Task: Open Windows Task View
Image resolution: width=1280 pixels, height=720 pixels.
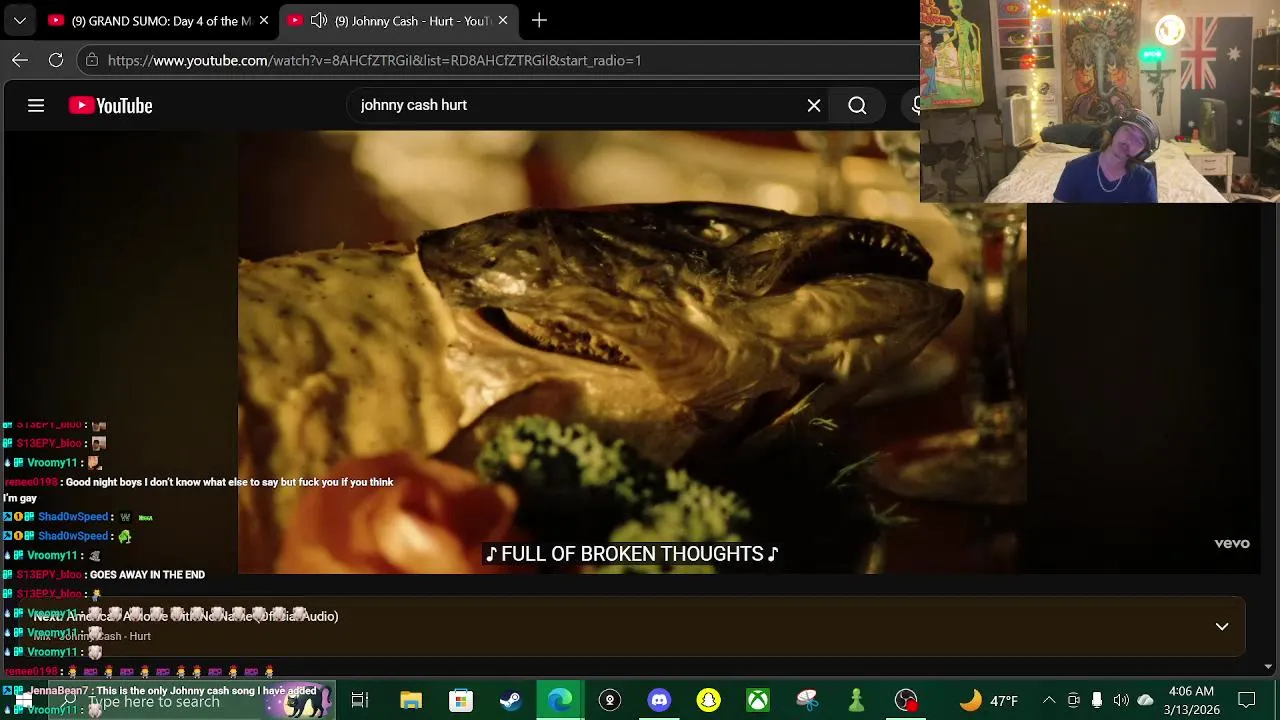Action: point(360,700)
